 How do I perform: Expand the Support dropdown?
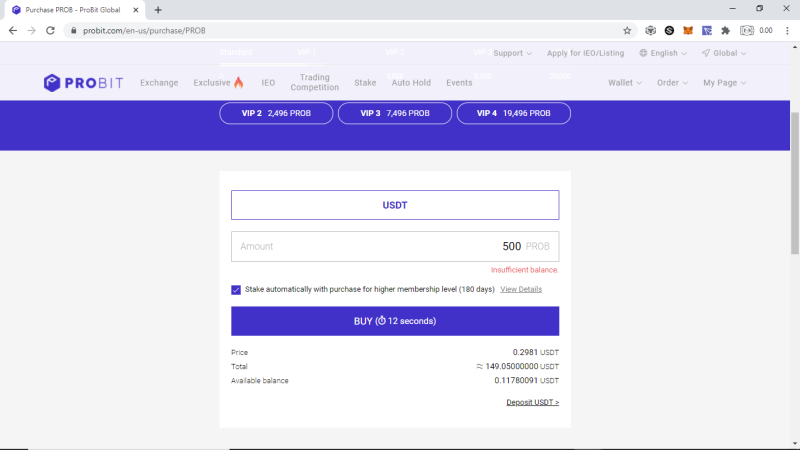pos(512,53)
